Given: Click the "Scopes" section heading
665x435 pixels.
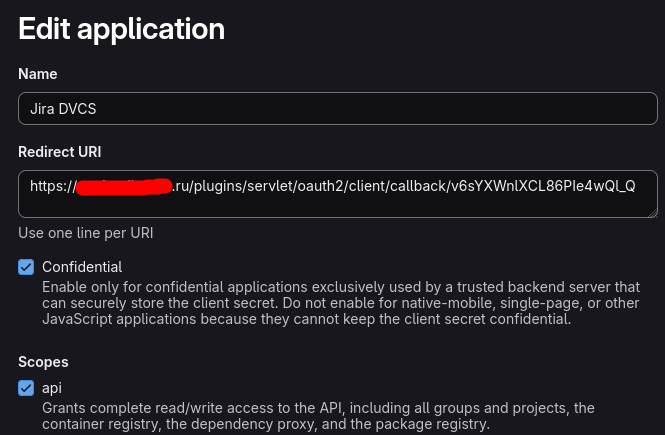Looking at the screenshot, I should [43, 362].
